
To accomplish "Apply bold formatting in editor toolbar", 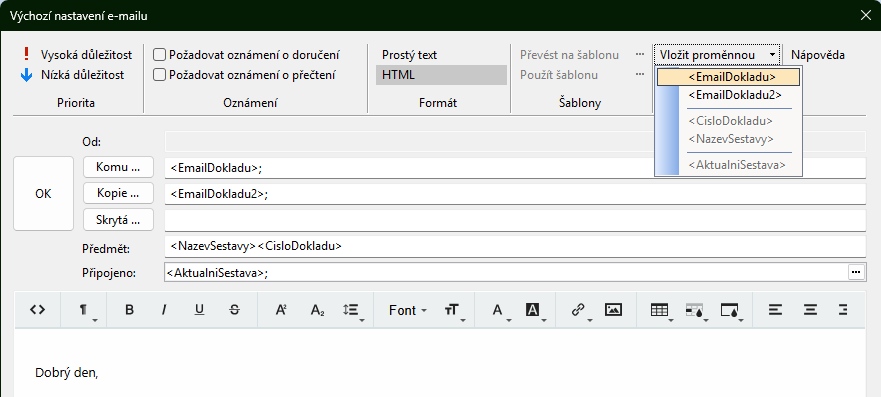I will tap(129, 310).
